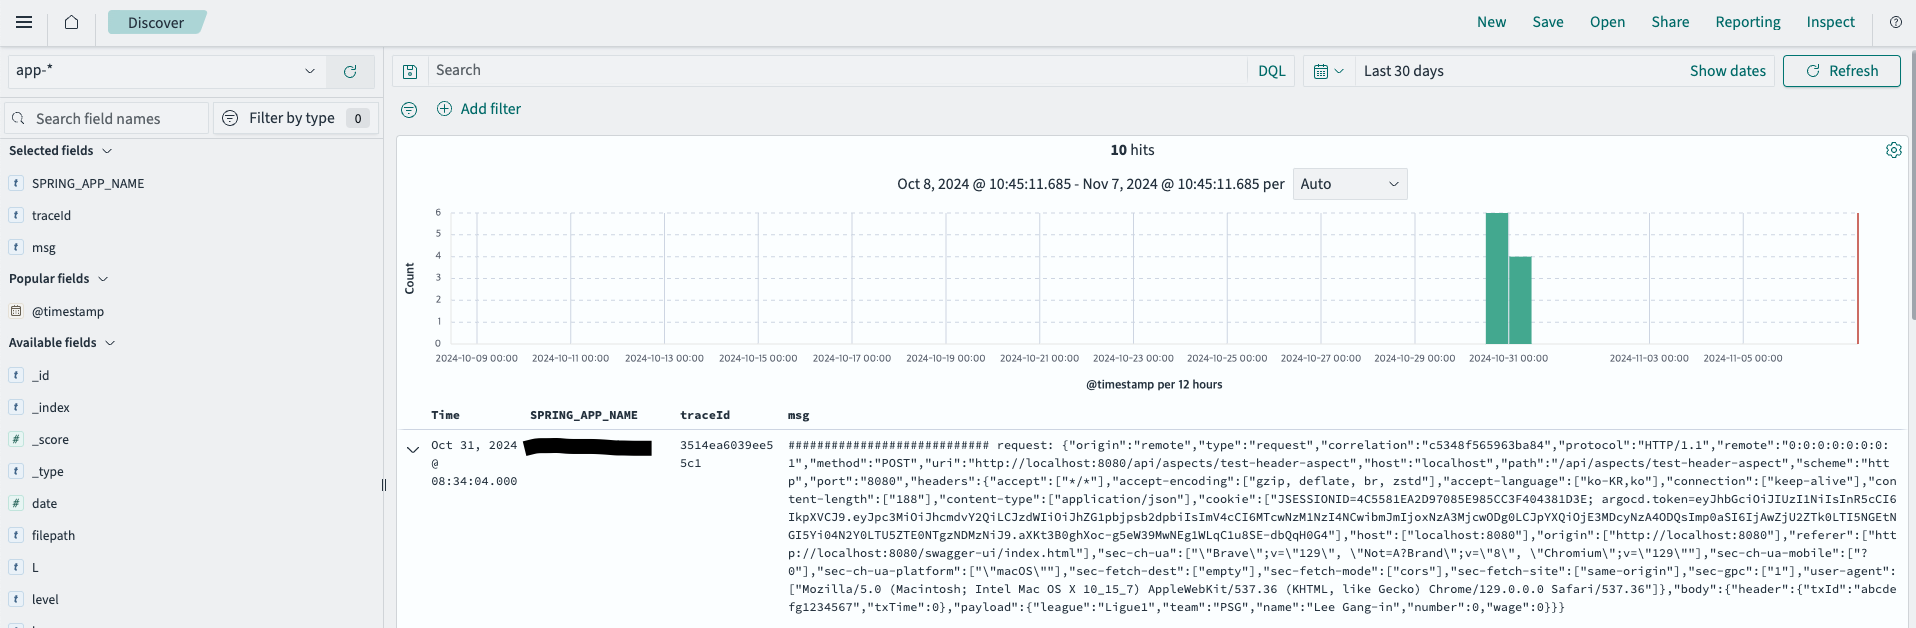Click the plus icon for Add filter

coord(444,109)
